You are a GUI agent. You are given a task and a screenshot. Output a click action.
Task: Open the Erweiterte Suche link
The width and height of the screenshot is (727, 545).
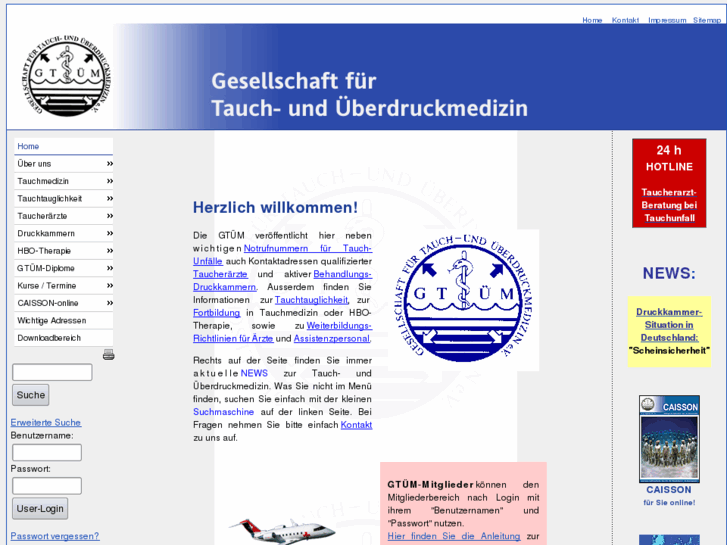coord(46,423)
